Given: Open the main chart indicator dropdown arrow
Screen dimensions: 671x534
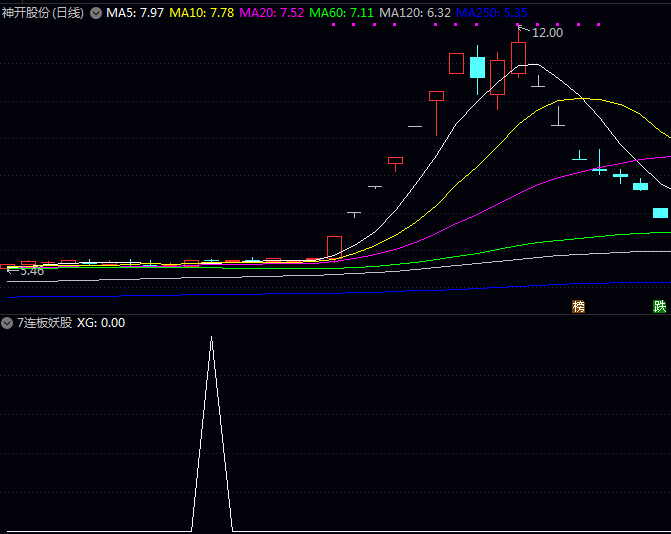Looking at the screenshot, I should pyautogui.click(x=96, y=13).
